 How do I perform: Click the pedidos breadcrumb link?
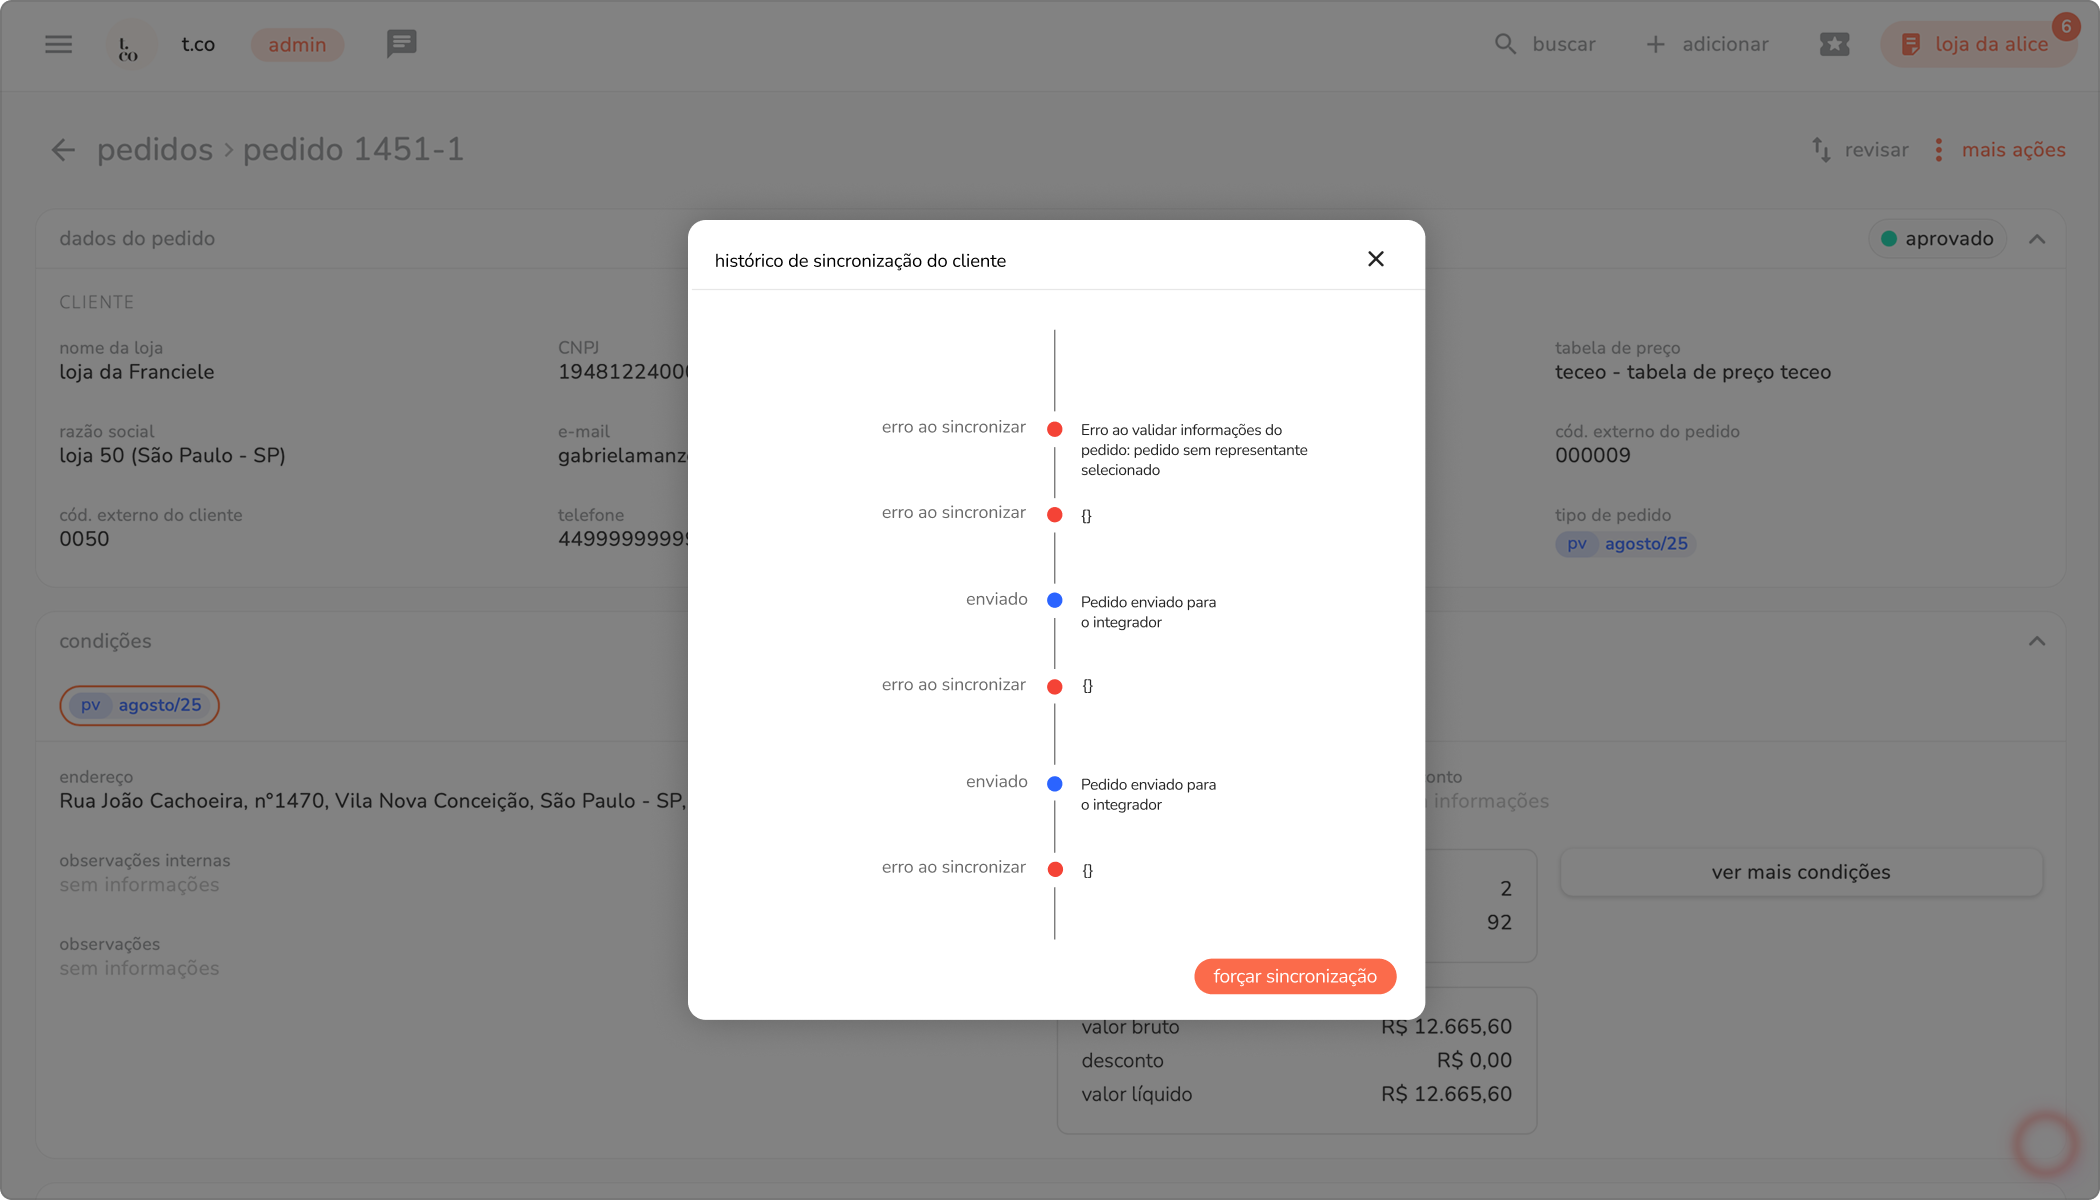point(155,150)
